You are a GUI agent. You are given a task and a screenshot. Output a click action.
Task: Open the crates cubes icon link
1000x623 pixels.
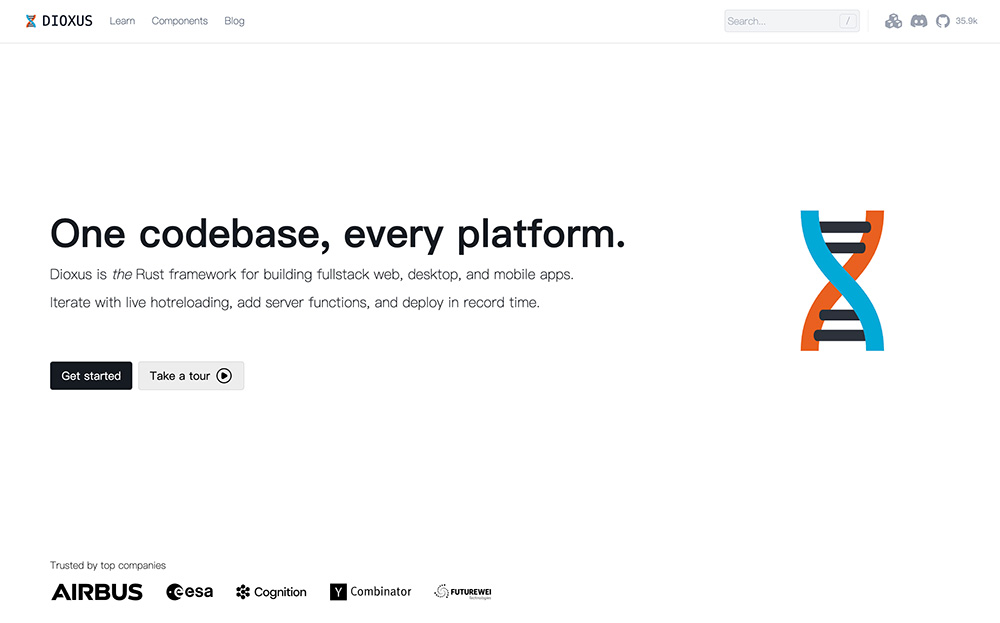(893, 21)
